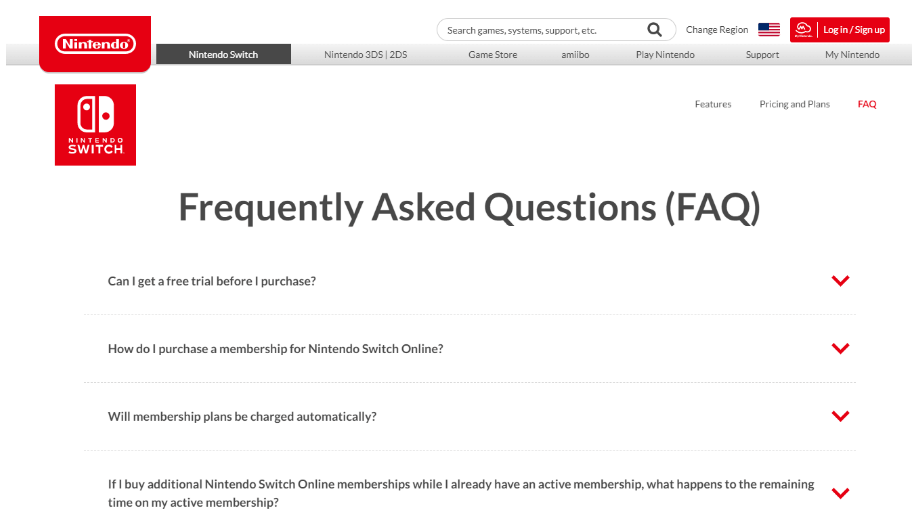Viewport: 915px width, 529px height.
Task: Select the Nintendo Switch nav tab
Action: (x=223, y=54)
